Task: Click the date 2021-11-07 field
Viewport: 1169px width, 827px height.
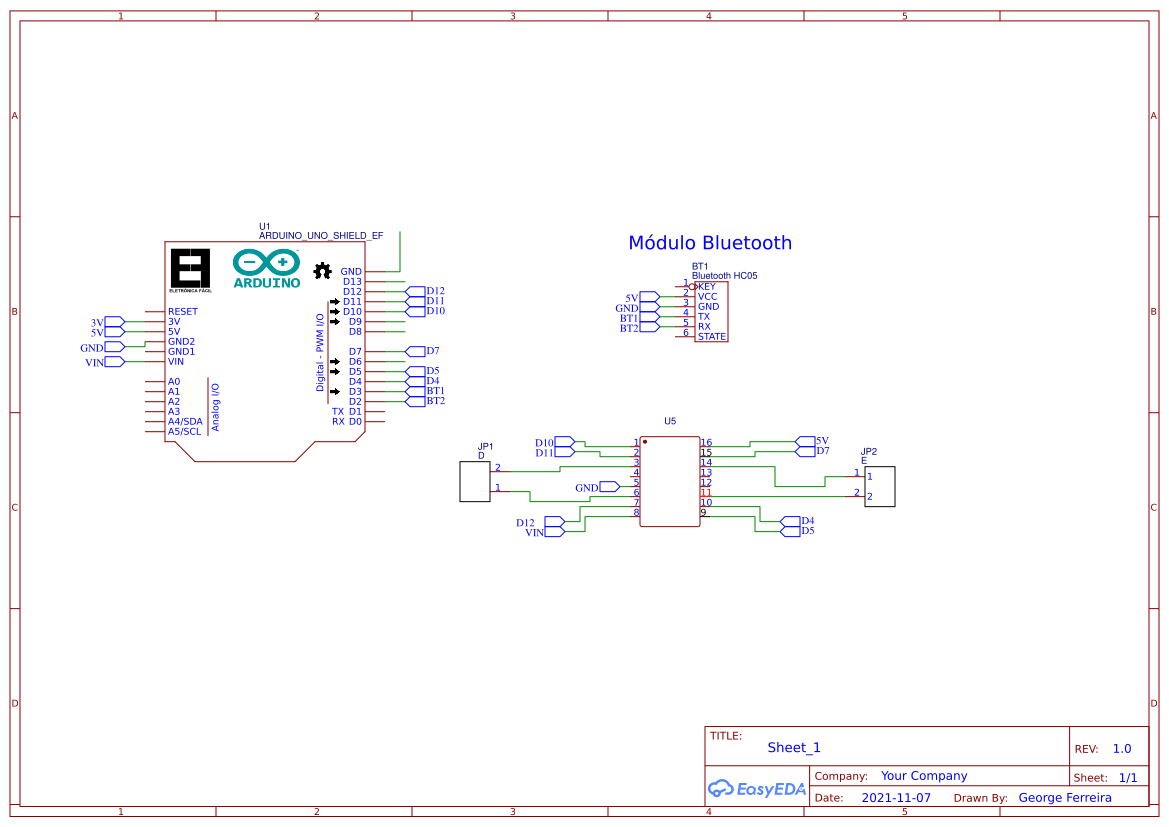Action: coord(894,797)
